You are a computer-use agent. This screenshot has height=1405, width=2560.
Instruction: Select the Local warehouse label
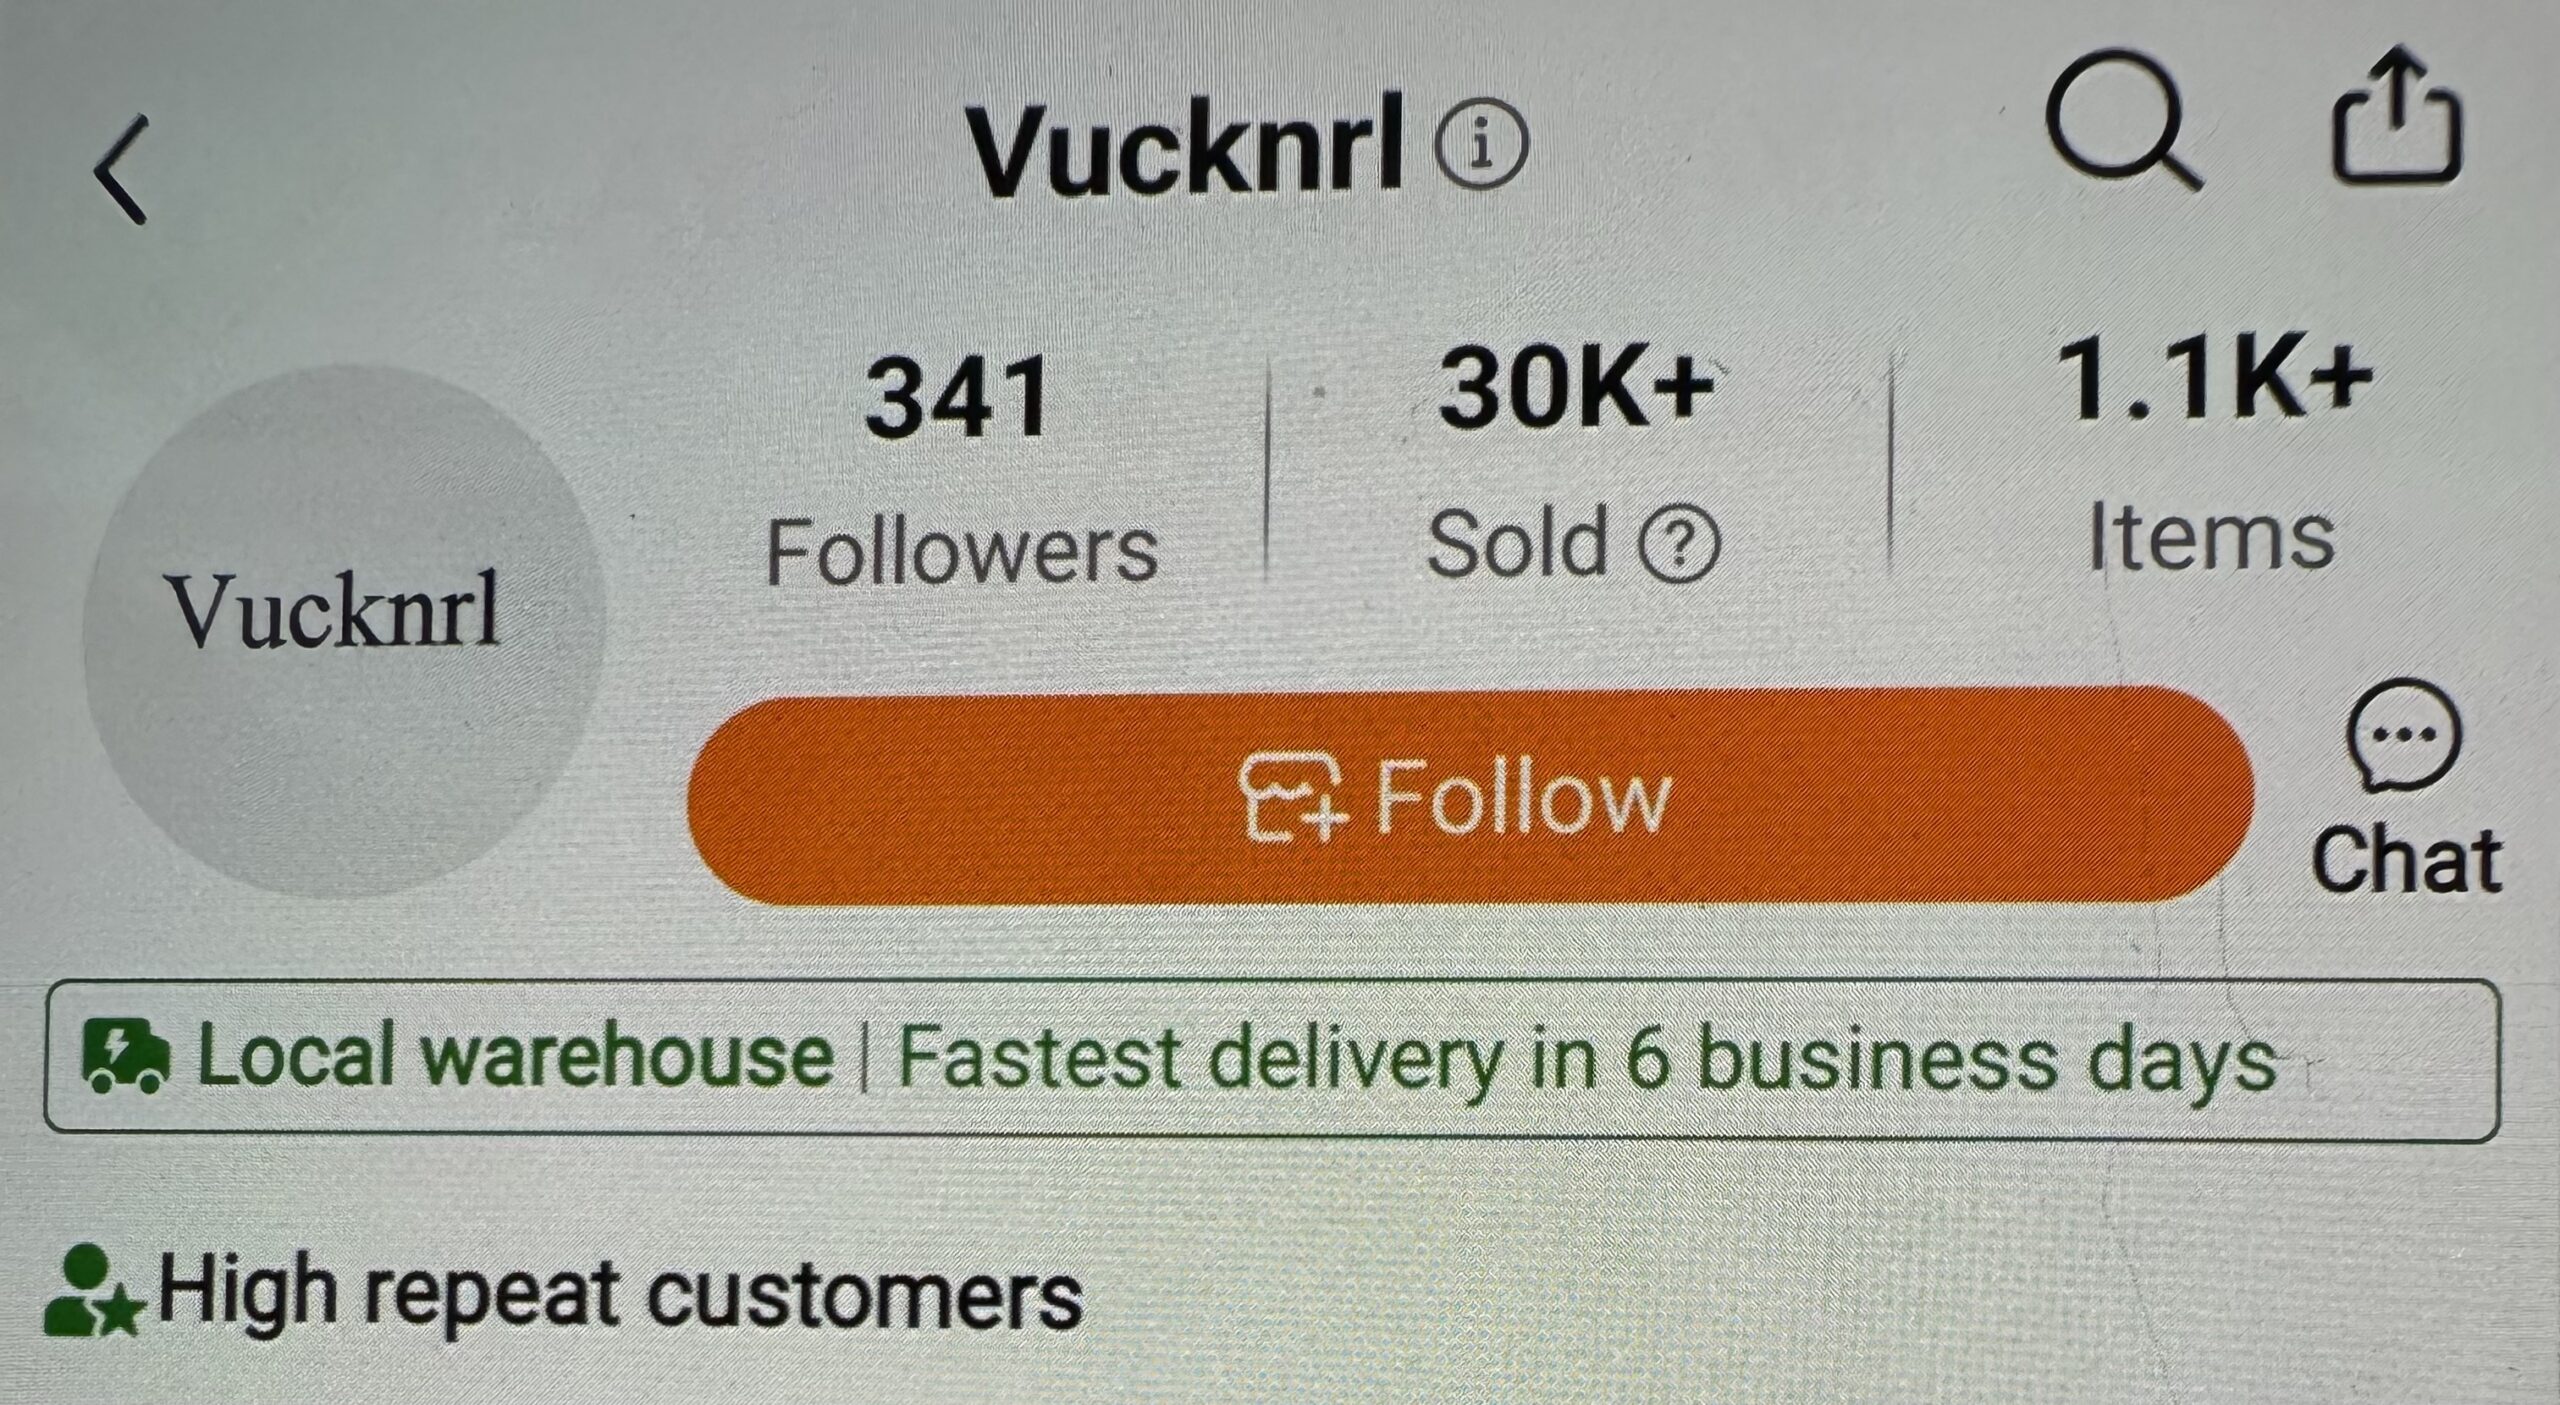click(514, 1057)
